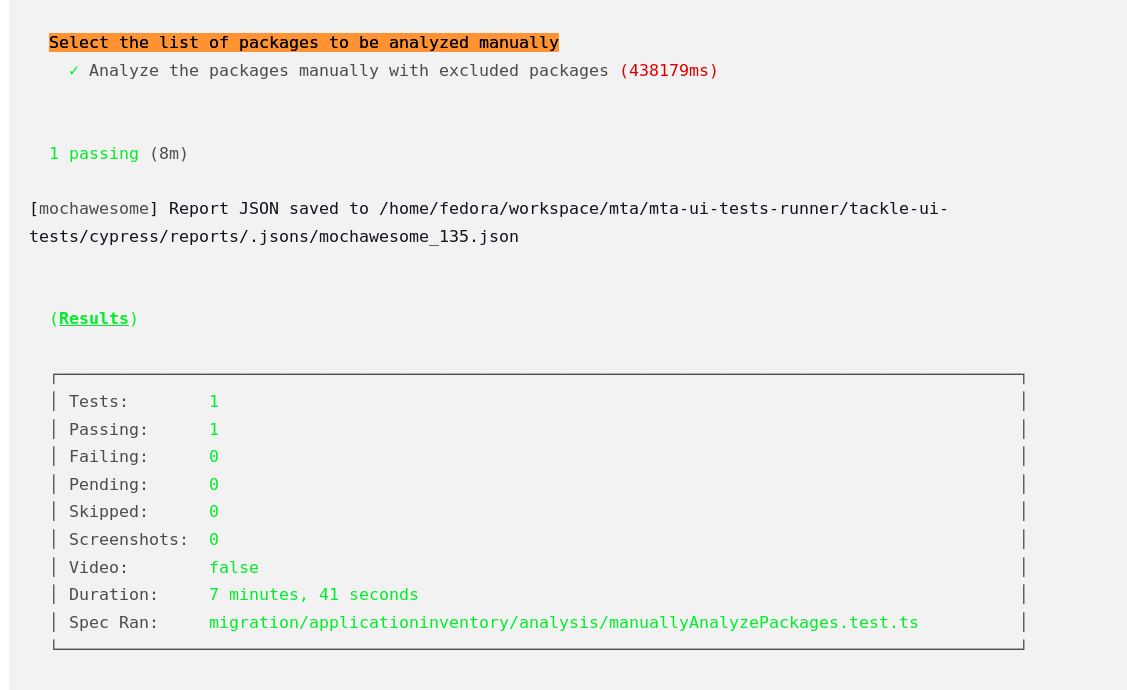Click the green checkmark beside the passed test
Image resolution: width=1127 pixels, height=690 pixels.
(74, 71)
